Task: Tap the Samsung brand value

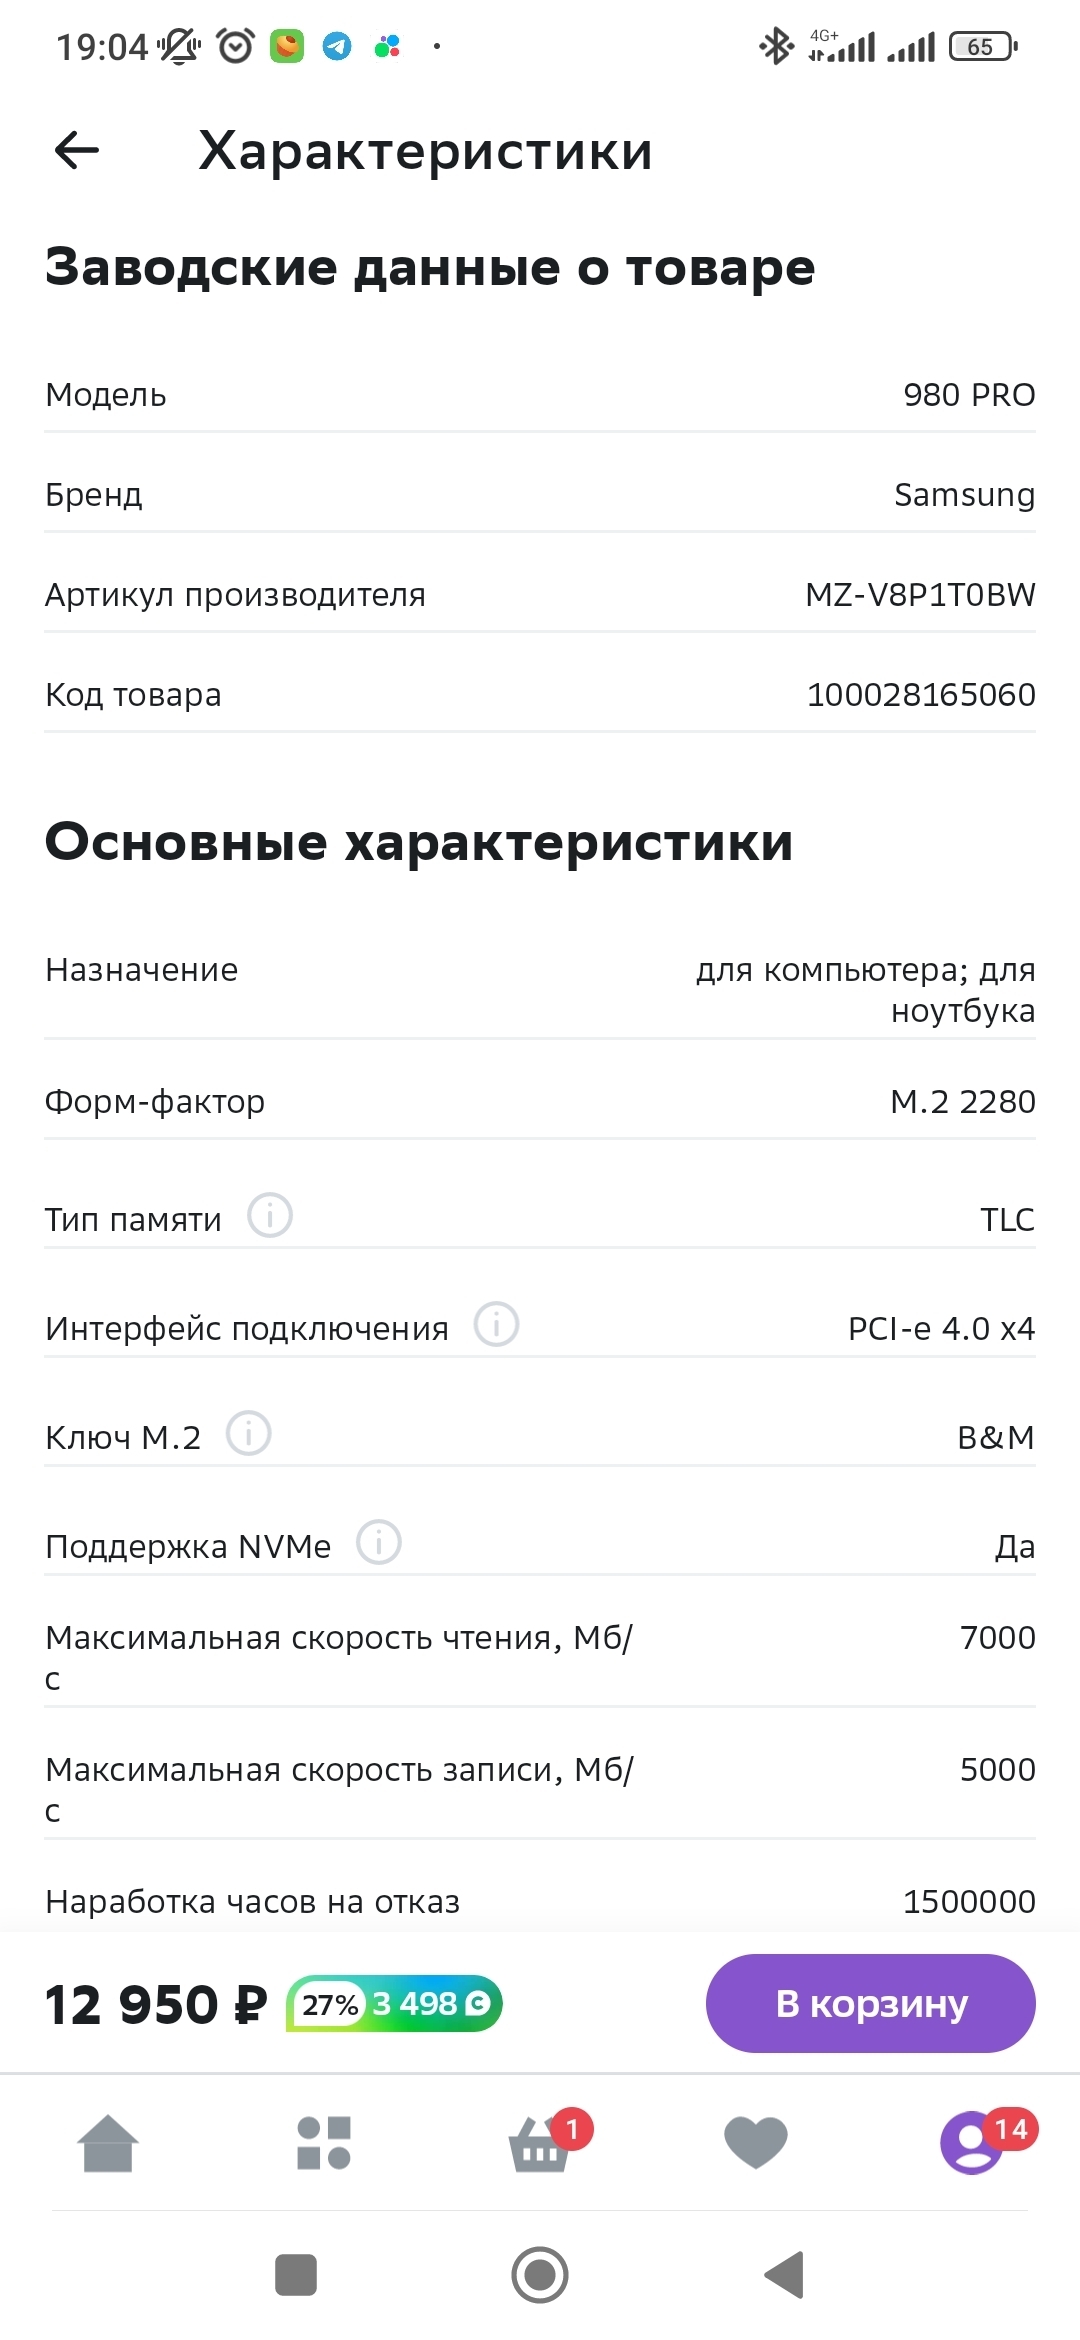Action: click(x=964, y=495)
